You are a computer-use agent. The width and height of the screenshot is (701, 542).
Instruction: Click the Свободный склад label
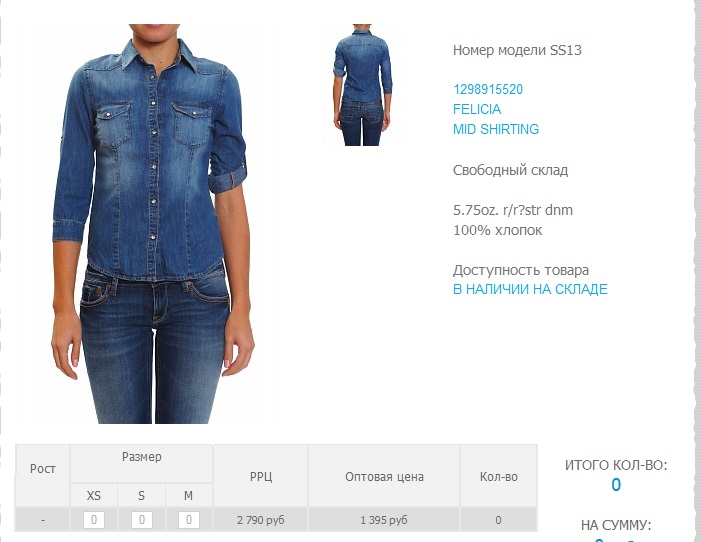coord(510,170)
